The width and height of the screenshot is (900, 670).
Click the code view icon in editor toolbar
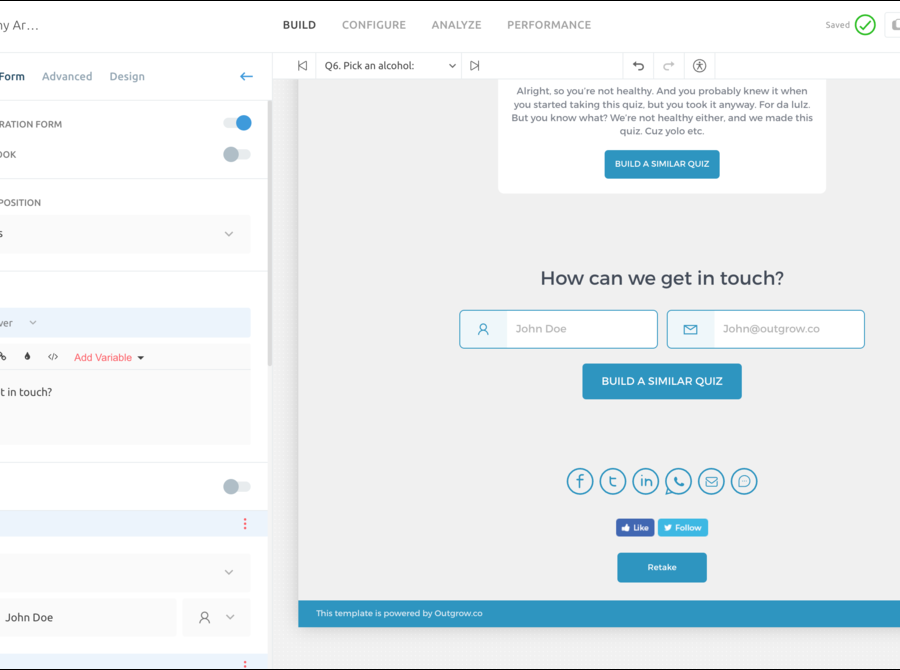click(x=53, y=357)
